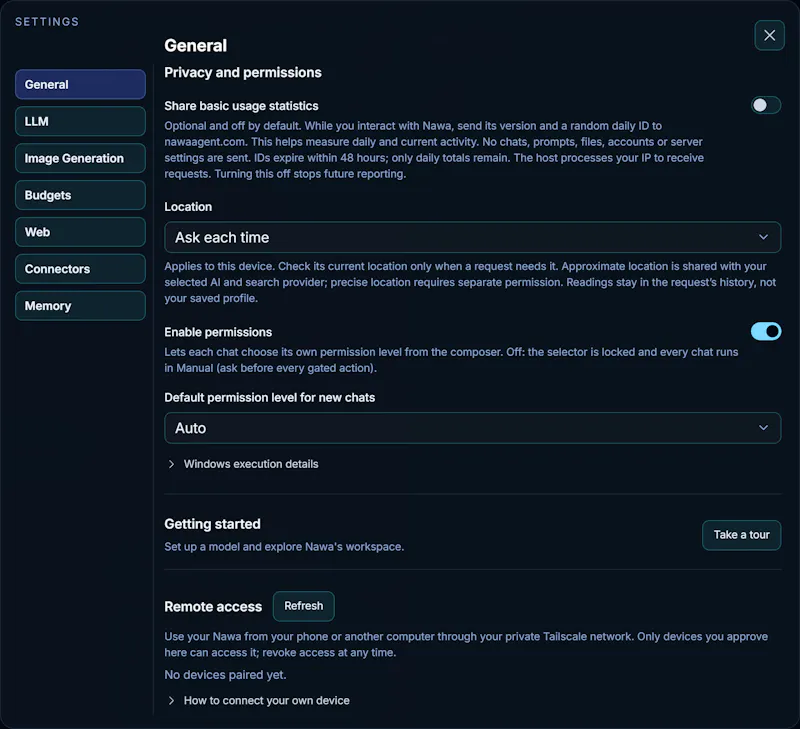Open Default permission level dropdown
800x729 pixels.
coord(472,428)
